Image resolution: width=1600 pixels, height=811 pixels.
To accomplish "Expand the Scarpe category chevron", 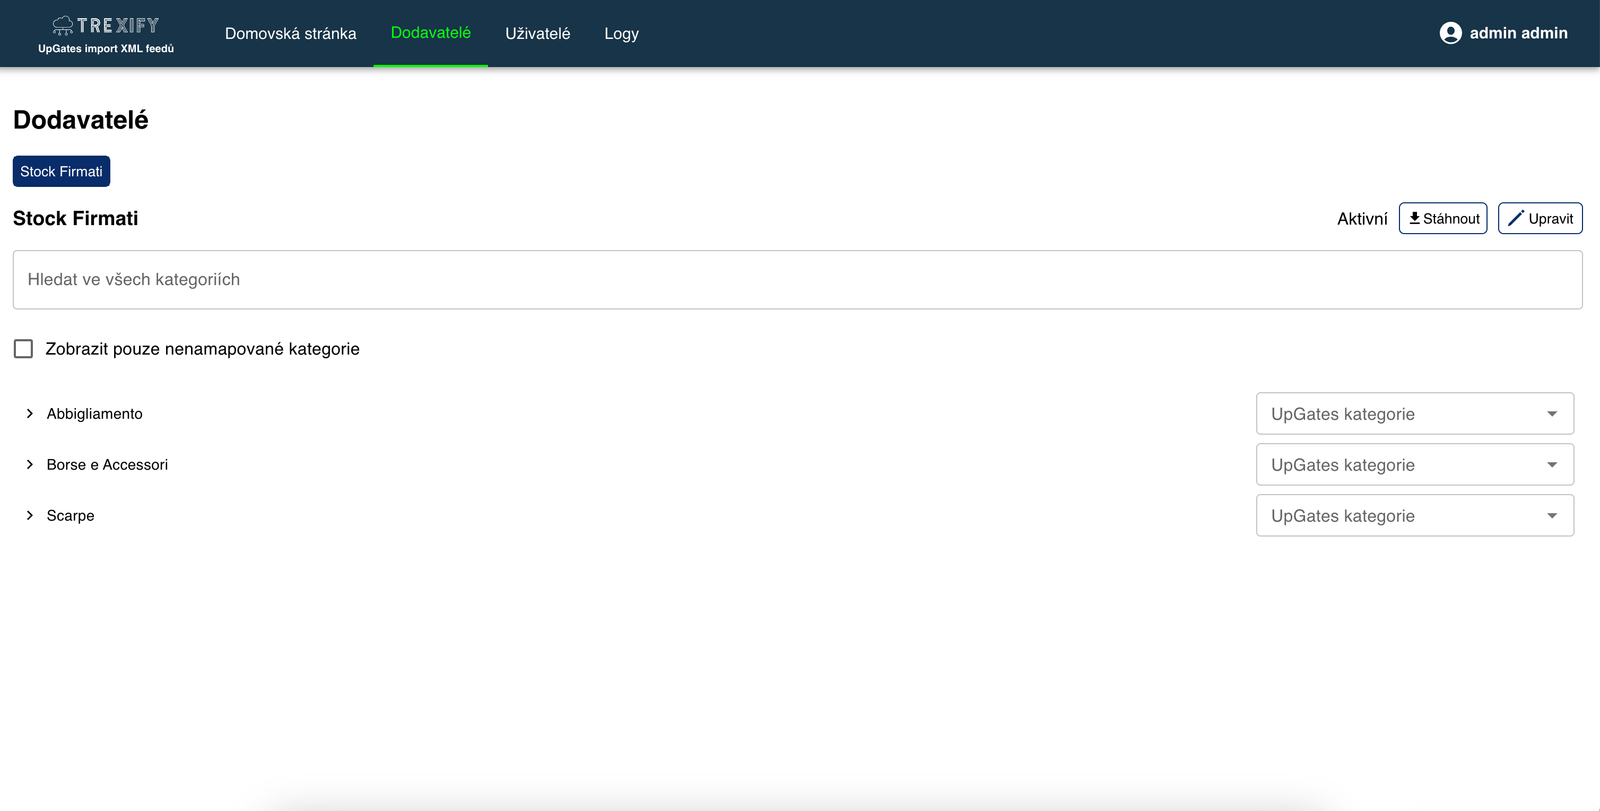I will pyautogui.click(x=30, y=516).
